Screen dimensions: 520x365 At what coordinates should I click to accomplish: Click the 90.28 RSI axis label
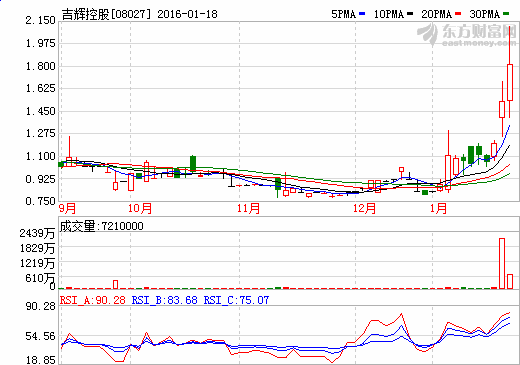coord(40,306)
